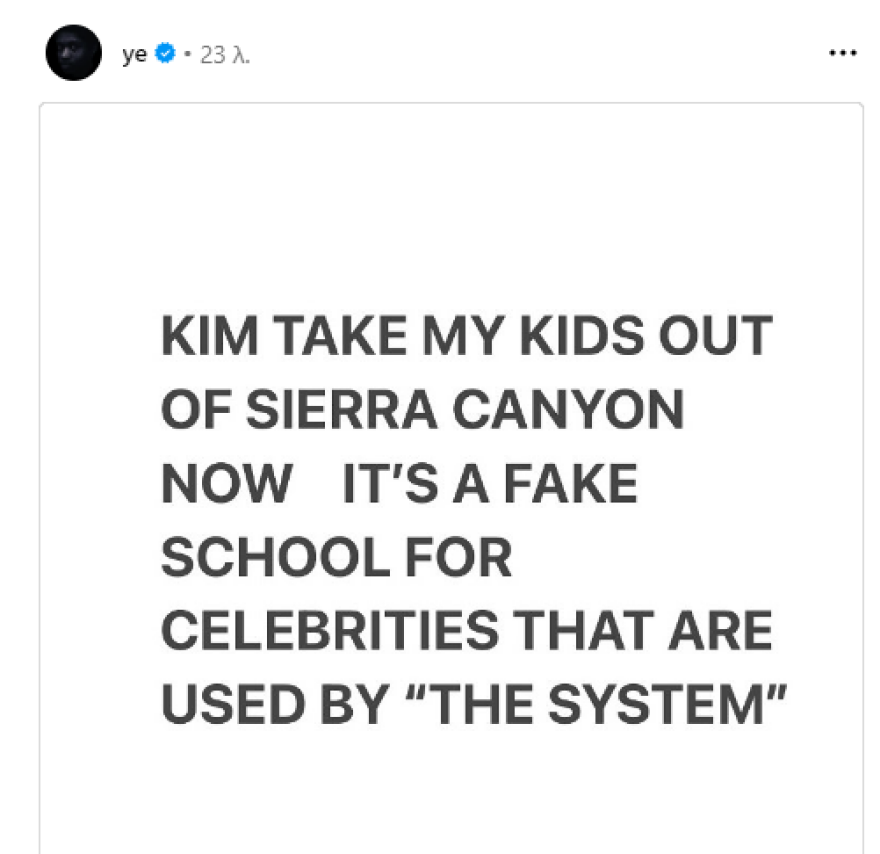Click the "23 λ." post timestamp

[225, 54]
